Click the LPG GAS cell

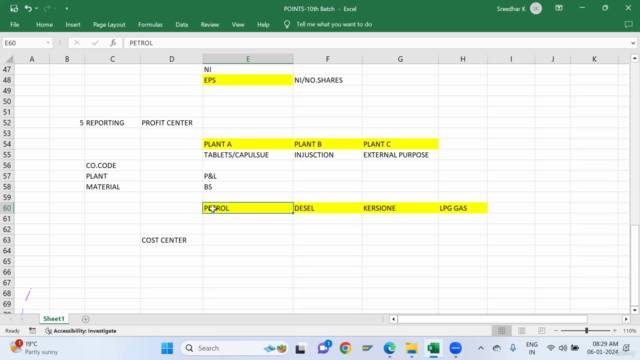click(462, 208)
